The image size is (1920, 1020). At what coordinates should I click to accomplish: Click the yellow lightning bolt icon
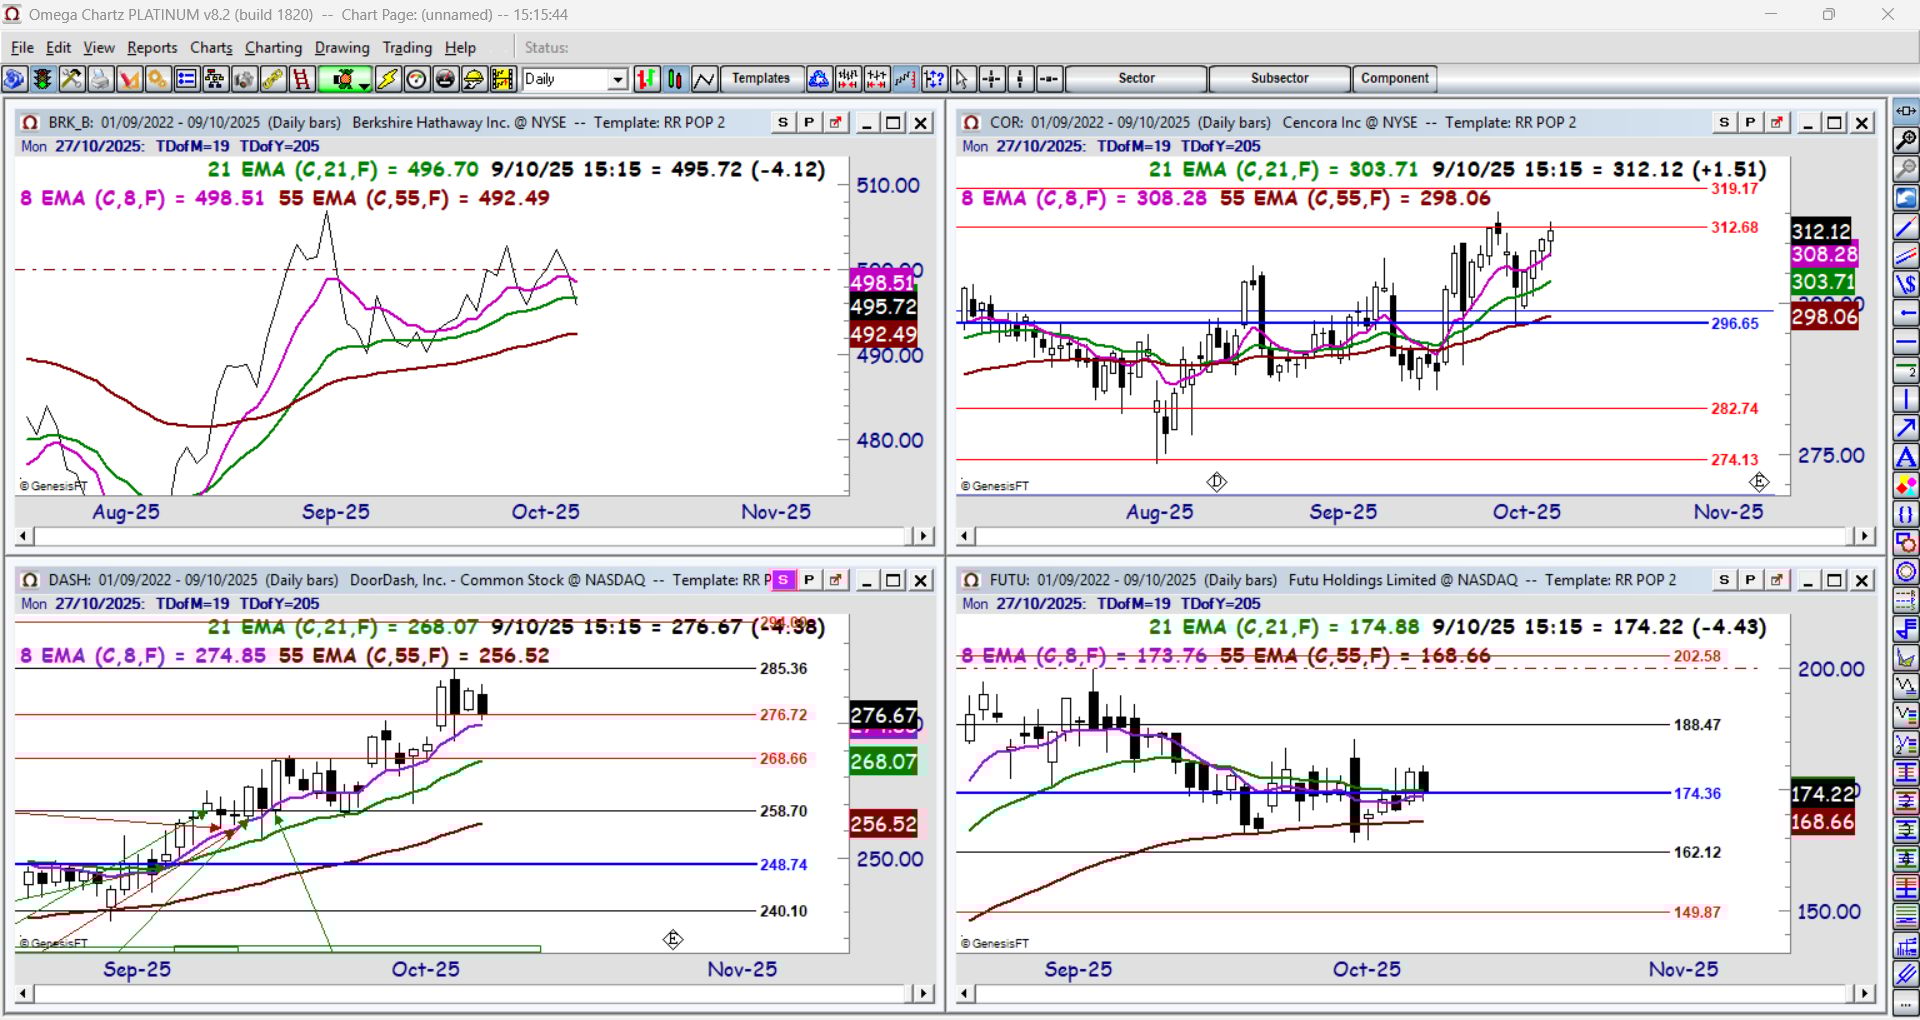(388, 79)
